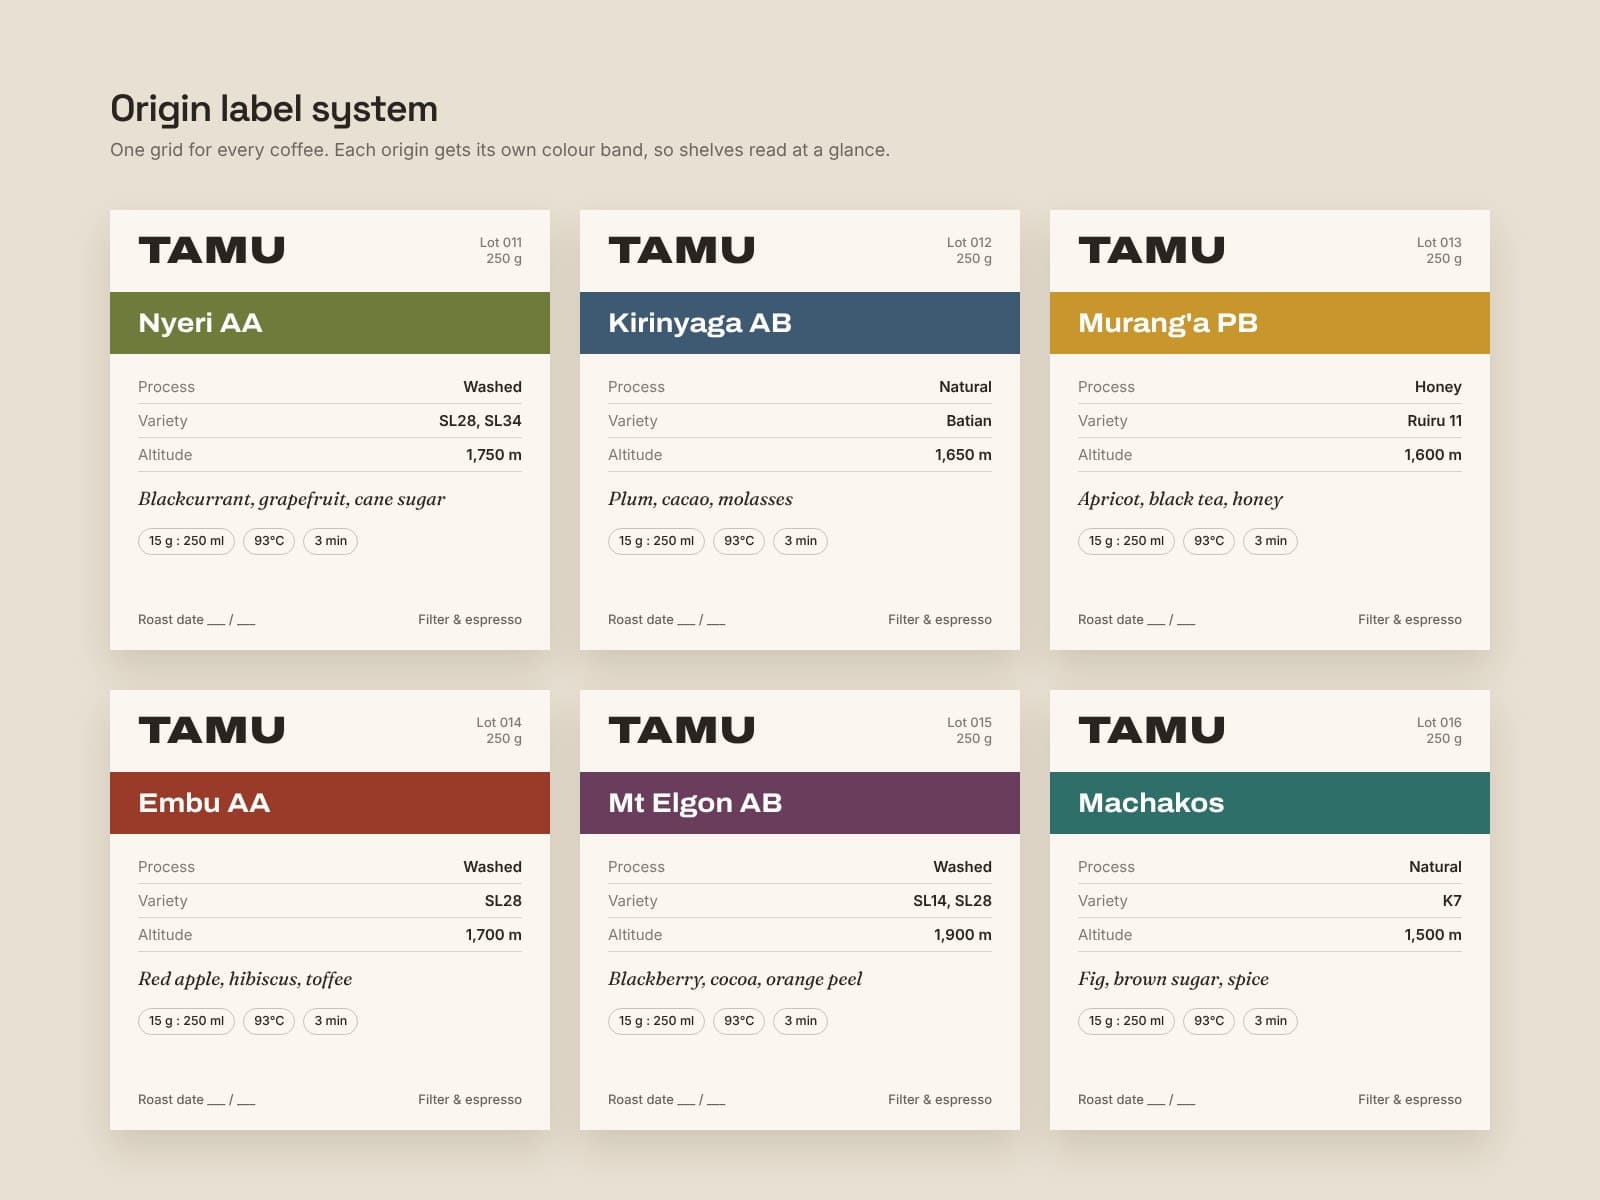The width and height of the screenshot is (1600, 1200).
Task: Click the "Lot 015" text
Action: [969, 722]
